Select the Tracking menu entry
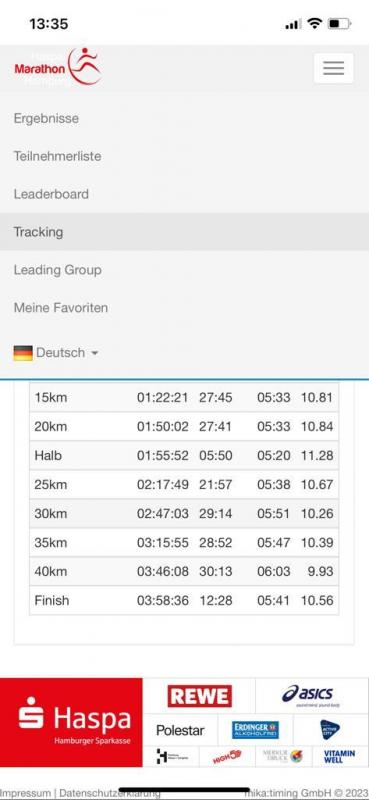Image resolution: width=369 pixels, height=800 pixels. click(x=184, y=232)
